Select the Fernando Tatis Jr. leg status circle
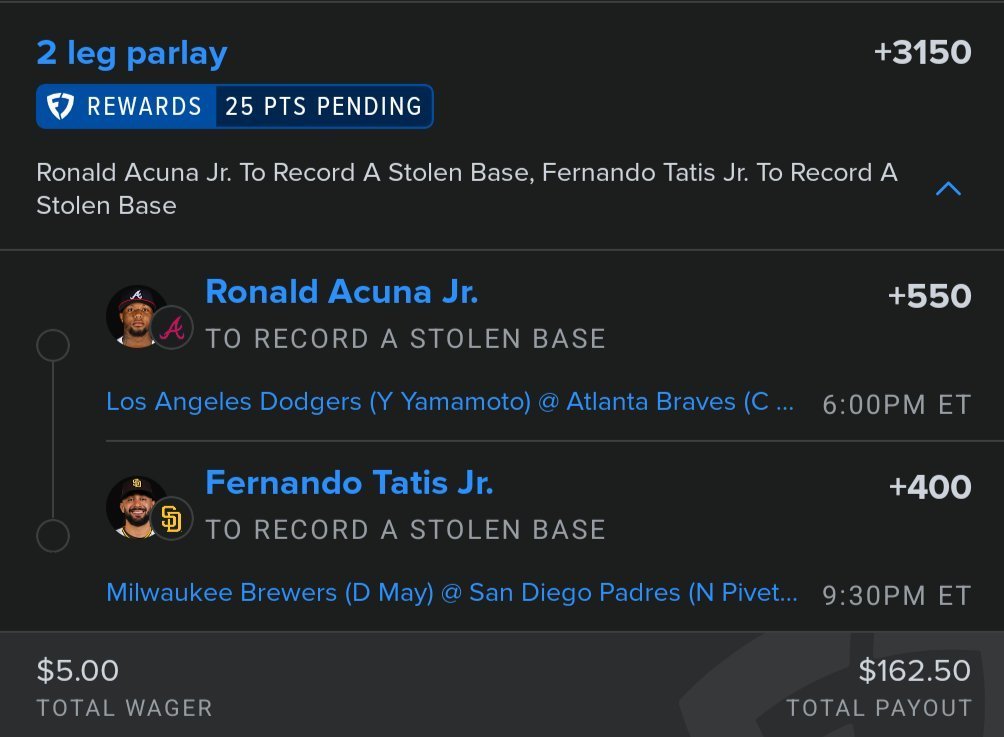Screen dimensions: 1004x737 pyautogui.click(x=53, y=535)
